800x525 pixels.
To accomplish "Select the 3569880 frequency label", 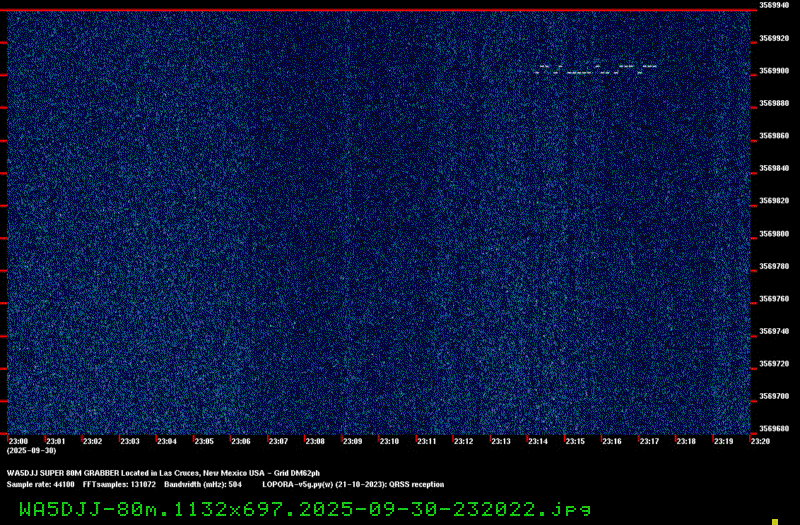I will coord(774,103).
